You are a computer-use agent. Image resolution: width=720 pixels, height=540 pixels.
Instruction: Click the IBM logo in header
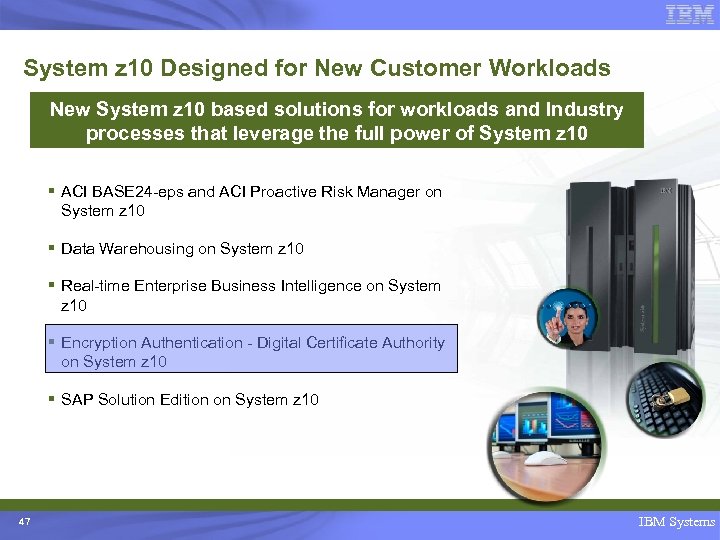click(690, 14)
